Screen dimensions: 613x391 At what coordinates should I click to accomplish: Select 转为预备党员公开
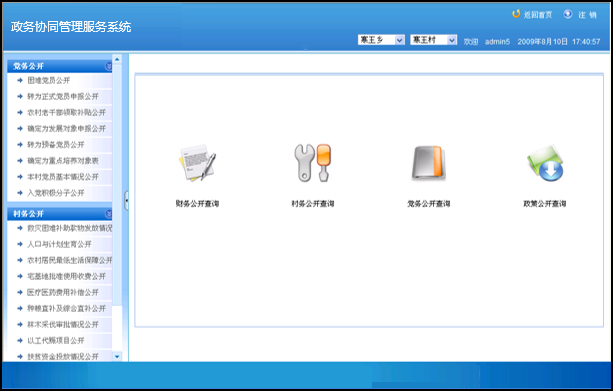pos(56,145)
